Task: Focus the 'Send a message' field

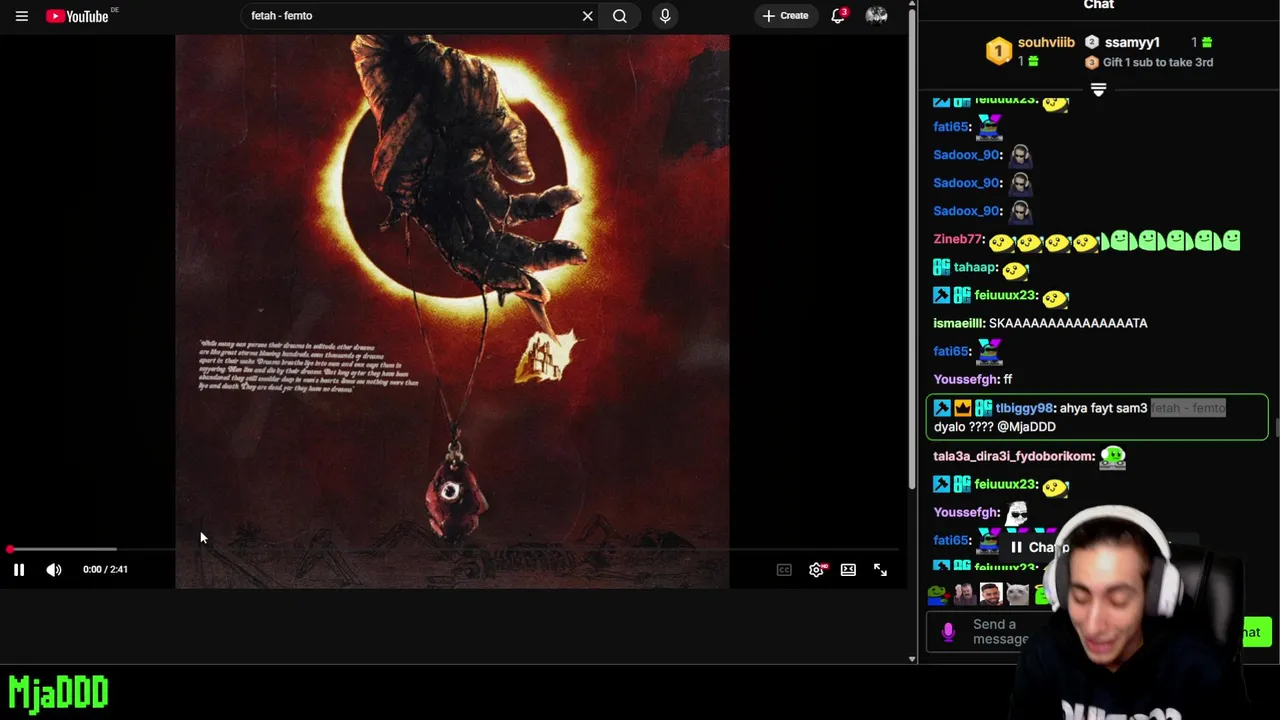Action: click(1000, 632)
